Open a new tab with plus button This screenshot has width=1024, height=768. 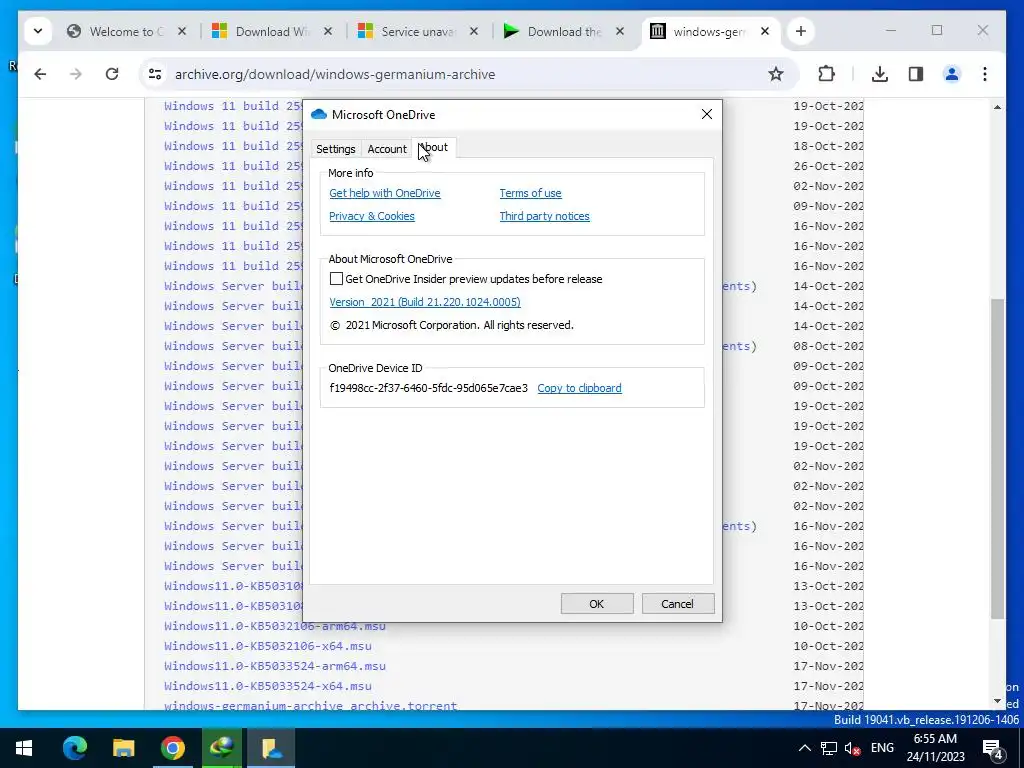[x=801, y=31]
